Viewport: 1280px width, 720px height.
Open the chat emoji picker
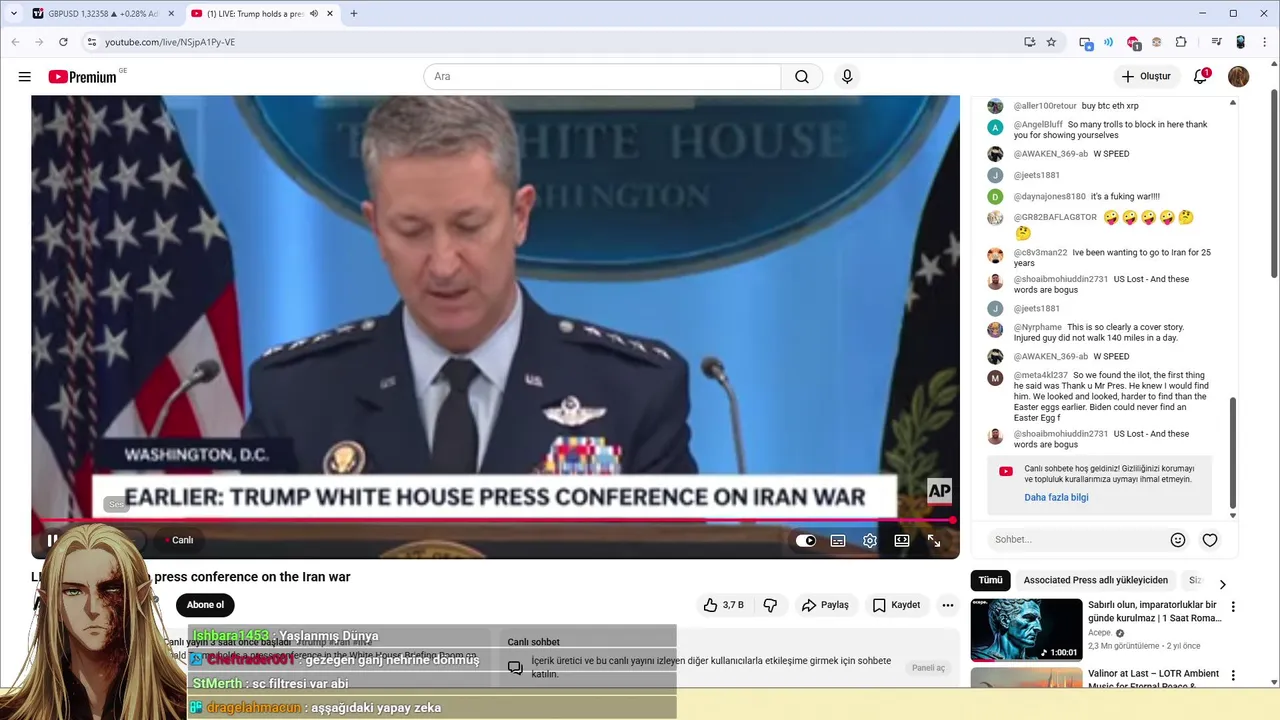[x=1178, y=540]
